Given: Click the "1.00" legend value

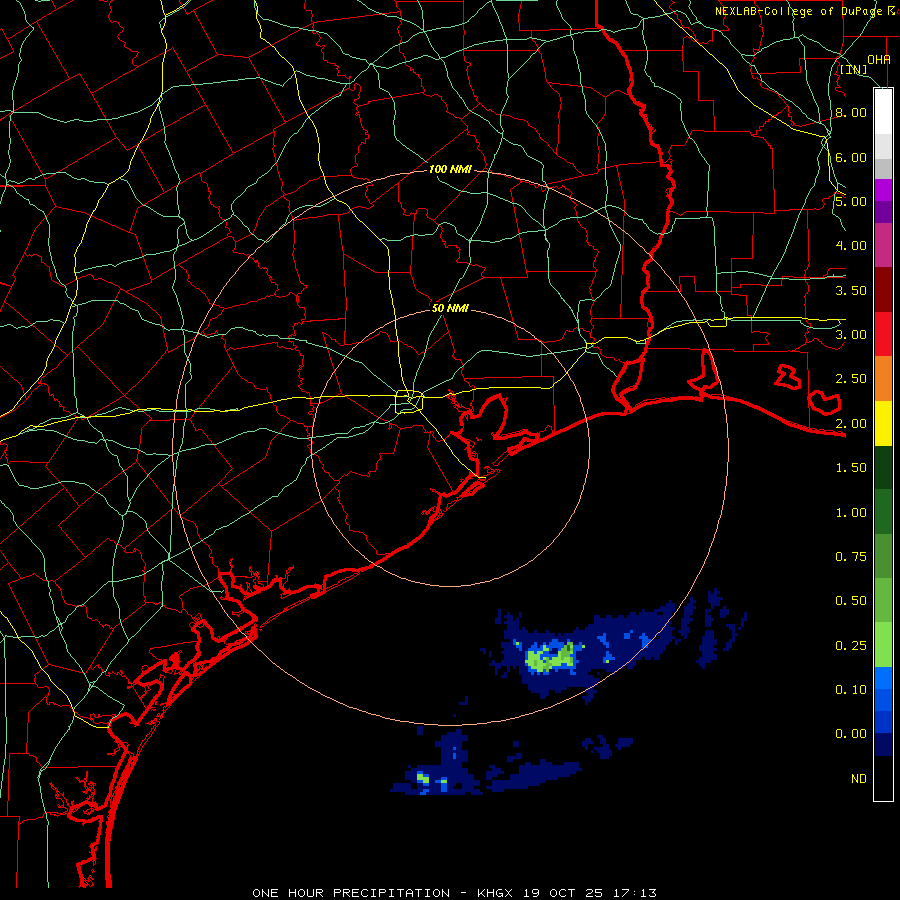Looking at the screenshot, I should [x=851, y=513].
